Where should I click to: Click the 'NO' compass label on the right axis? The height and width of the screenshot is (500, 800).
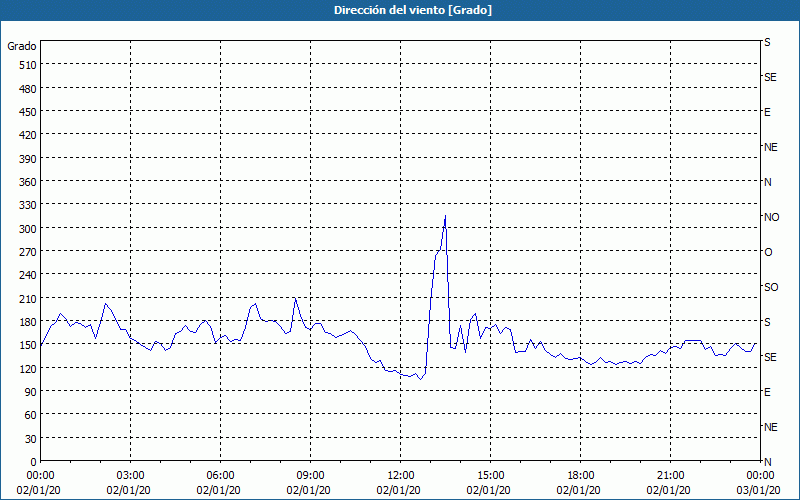click(x=771, y=217)
